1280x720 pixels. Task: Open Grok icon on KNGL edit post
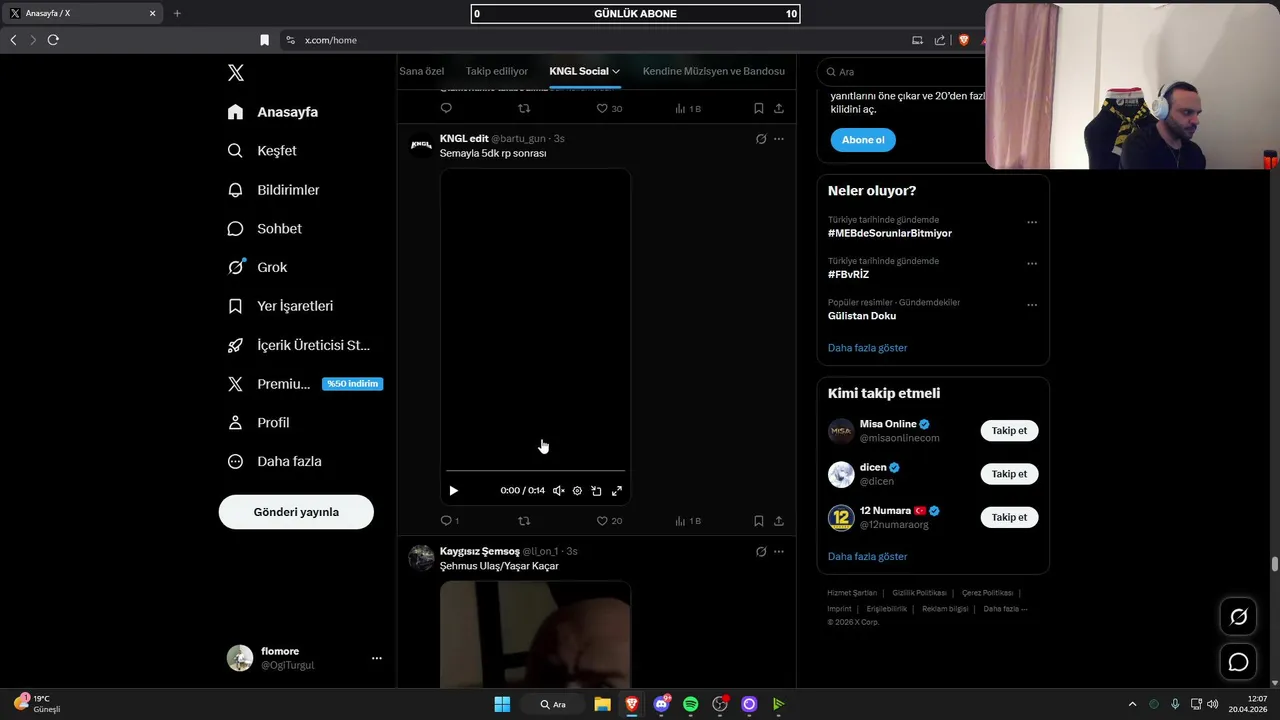pyautogui.click(x=761, y=139)
